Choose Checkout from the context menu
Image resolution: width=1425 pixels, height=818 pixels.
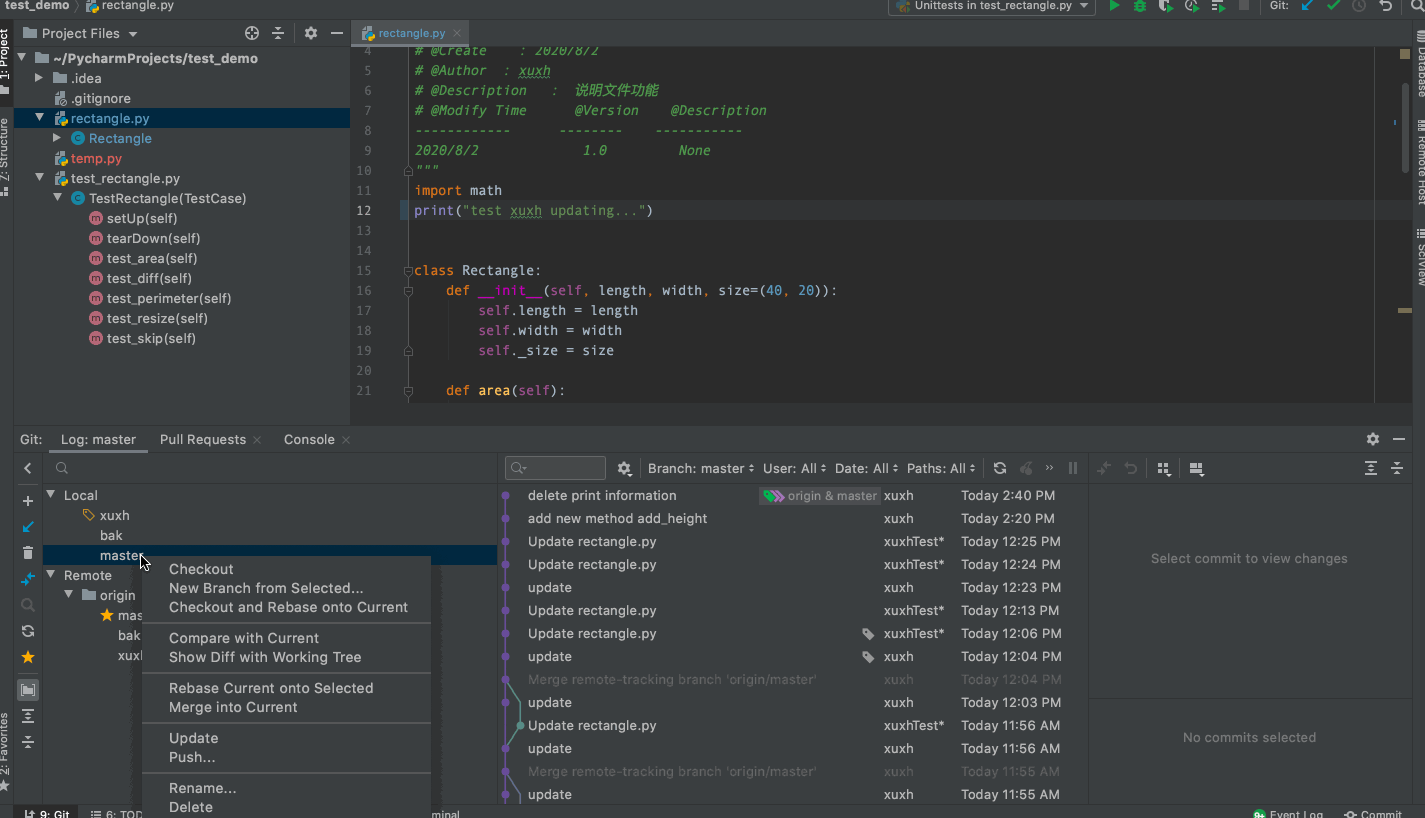[201, 569]
